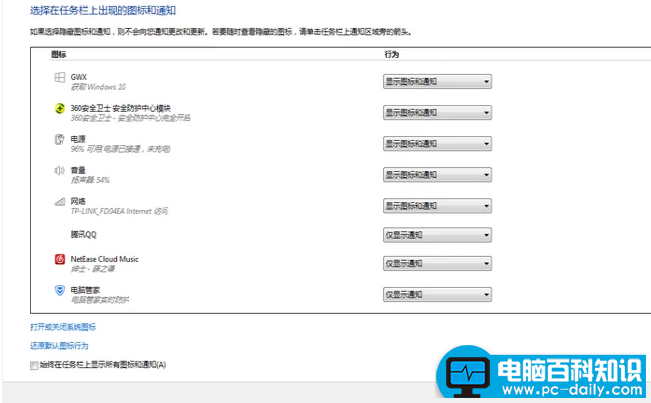The image size is (651, 403).
Task: Select the 电脑管家实时防护 description text
Action: [100, 300]
